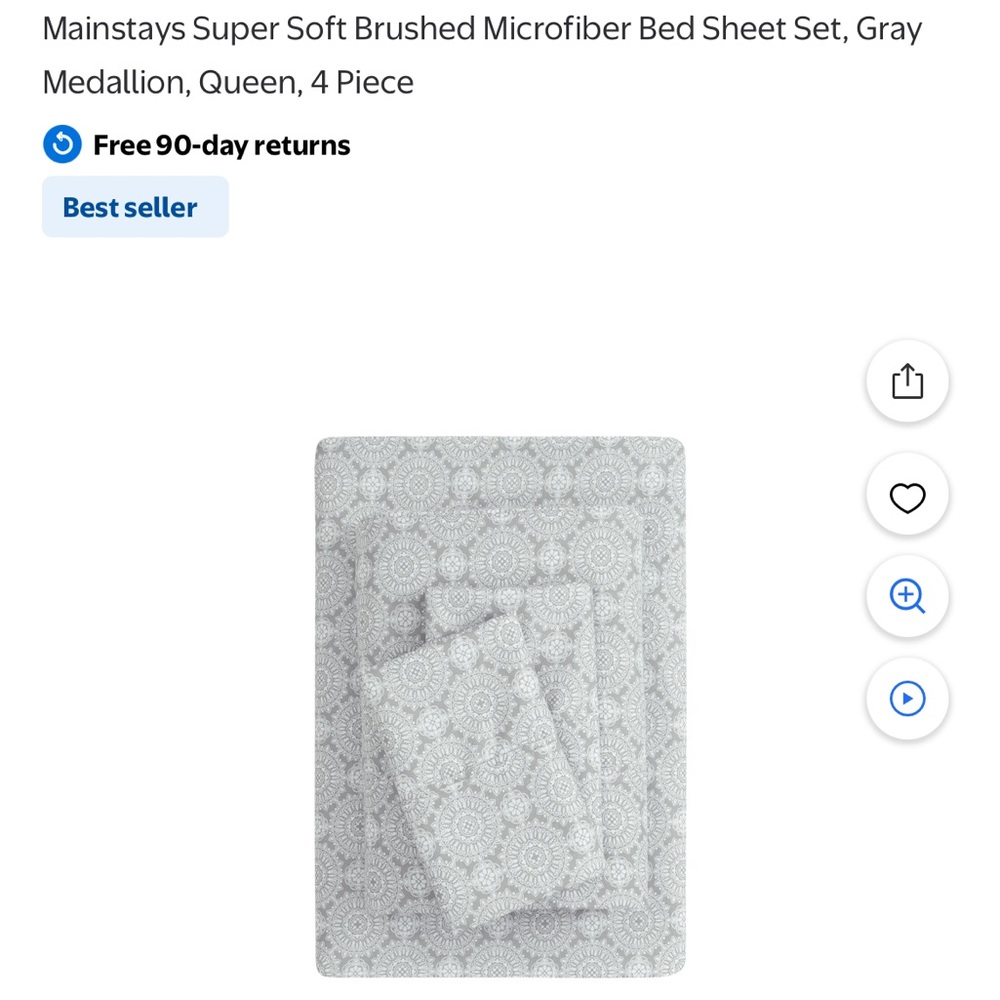Toggle the wishlist heart for this sheet set
1000x1000 pixels.
pos(906,497)
